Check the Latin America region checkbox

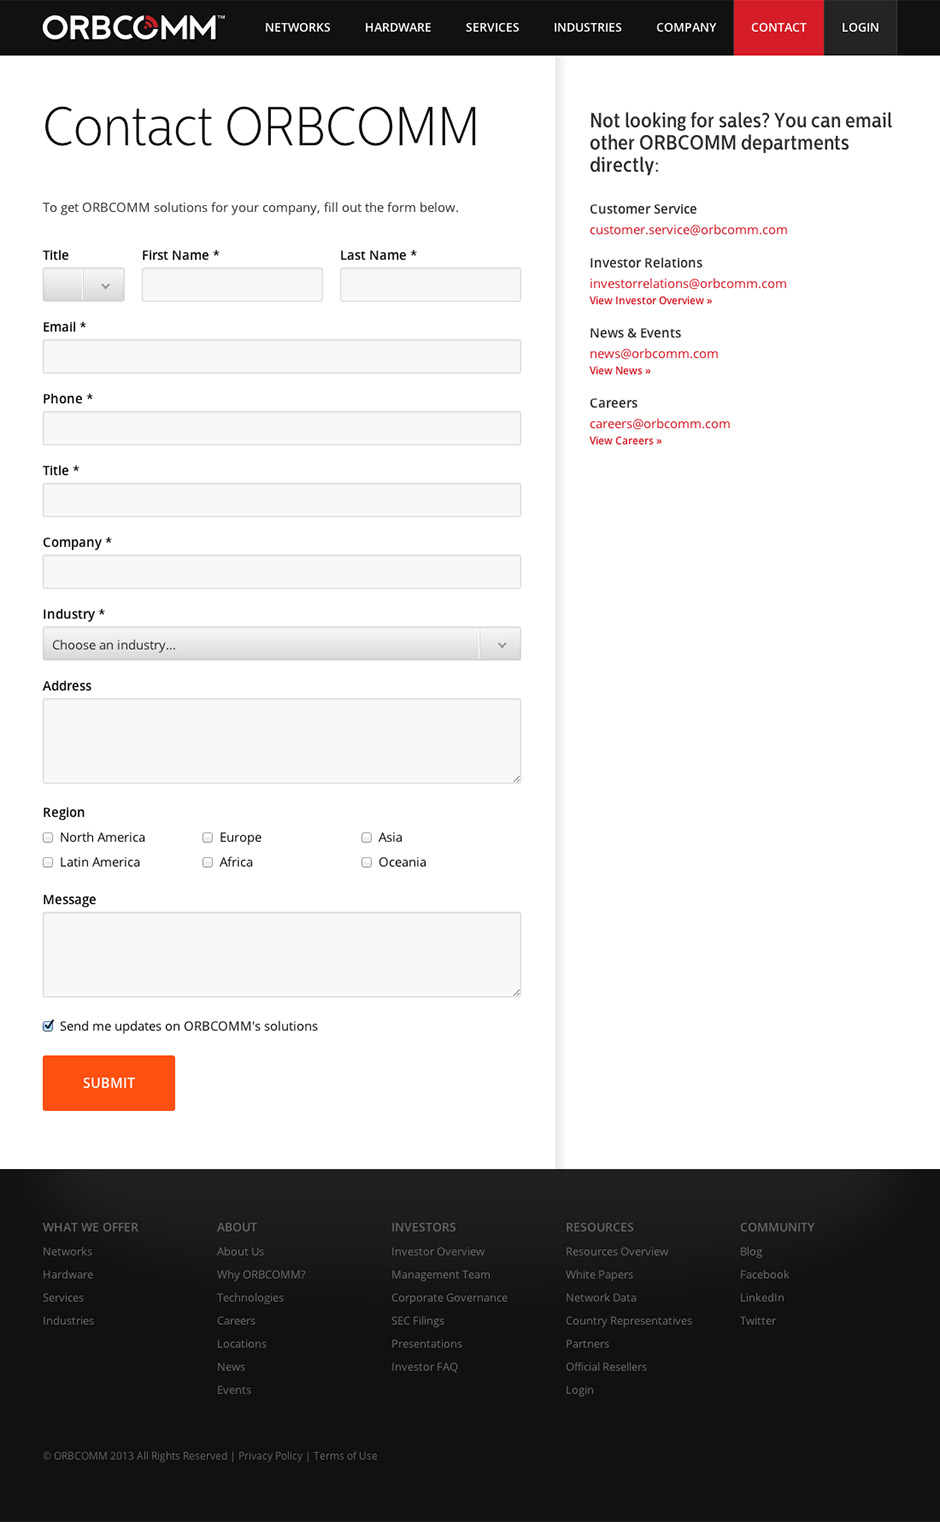(48, 863)
